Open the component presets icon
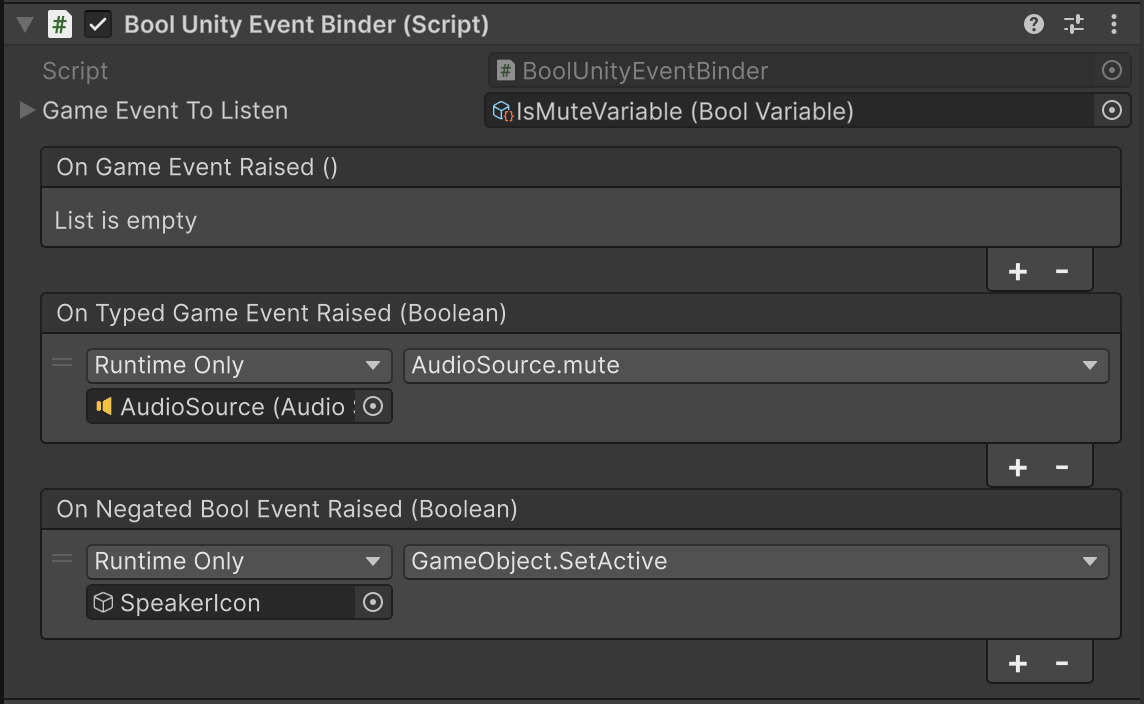The height and width of the screenshot is (704, 1144). [1072, 24]
